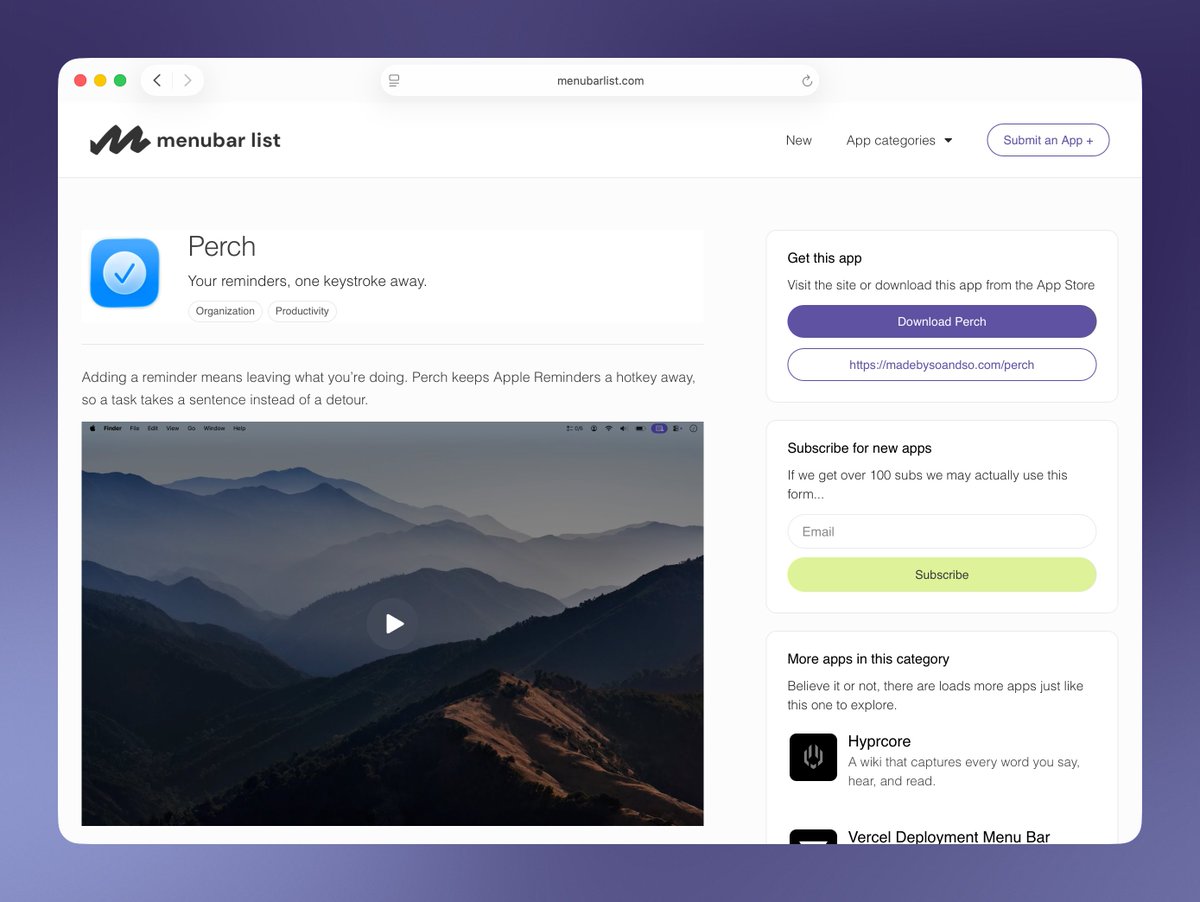Open the New apps page

click(x=799, y=140)
